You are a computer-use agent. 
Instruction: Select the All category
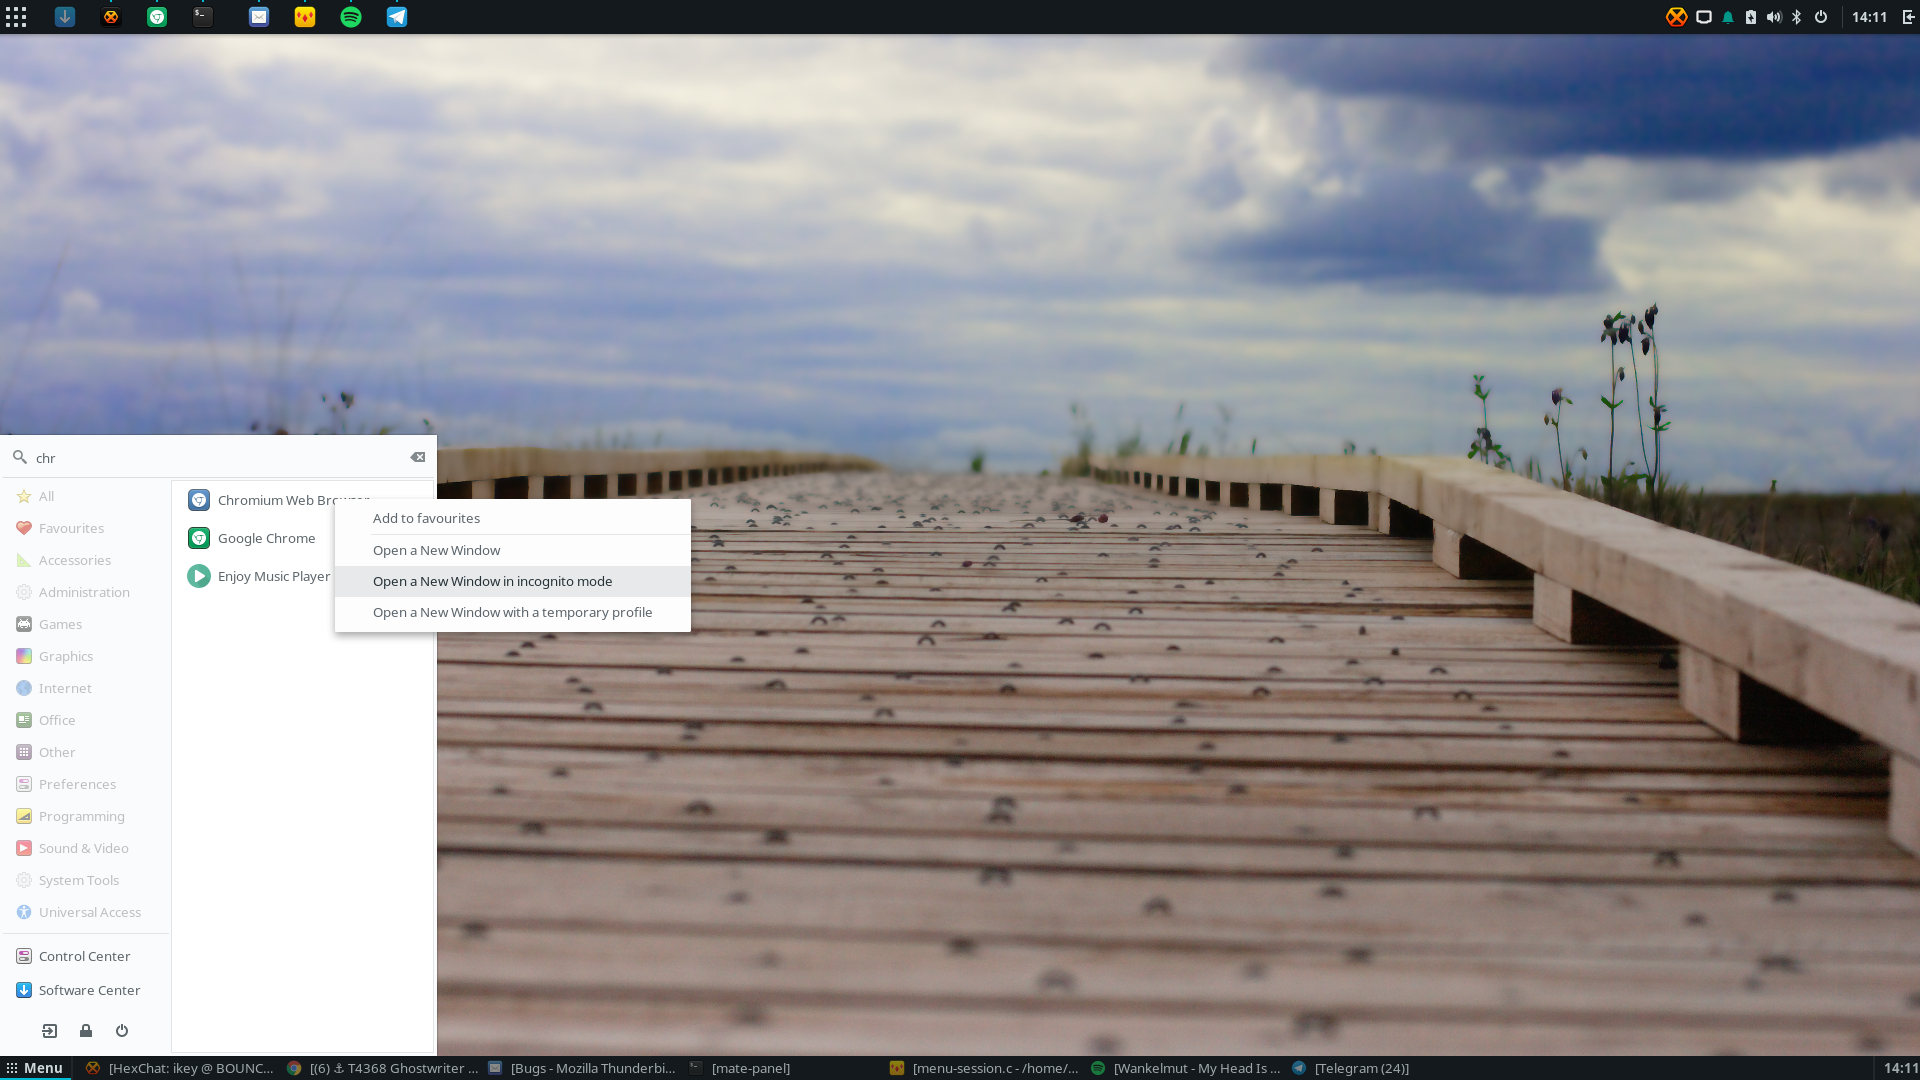coord(86,496)
